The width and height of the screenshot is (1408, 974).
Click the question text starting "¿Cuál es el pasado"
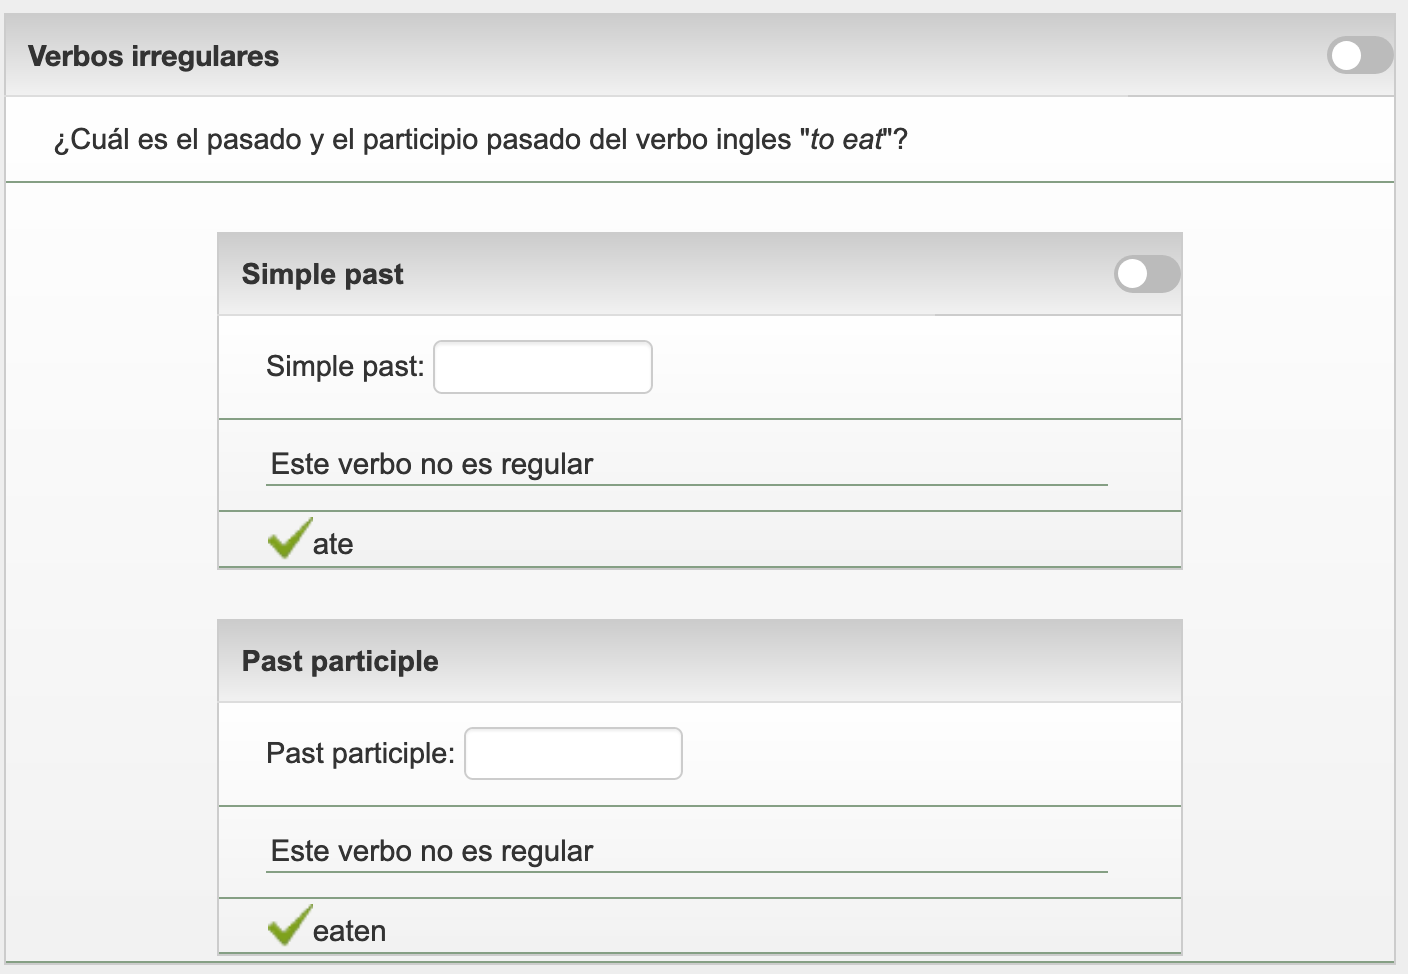[300, 139]
